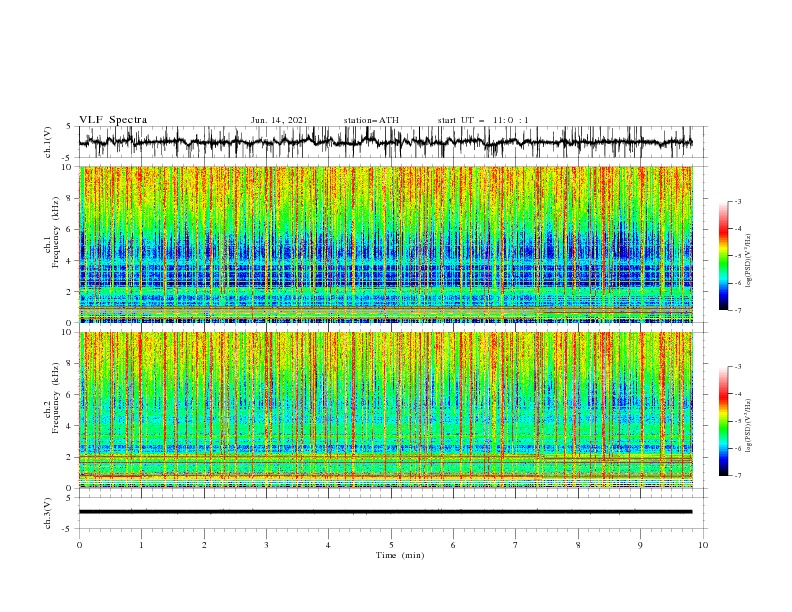Click the time axis tick label '8'
792x612 pixels.
pyautogui.click(x=578, y=545)
